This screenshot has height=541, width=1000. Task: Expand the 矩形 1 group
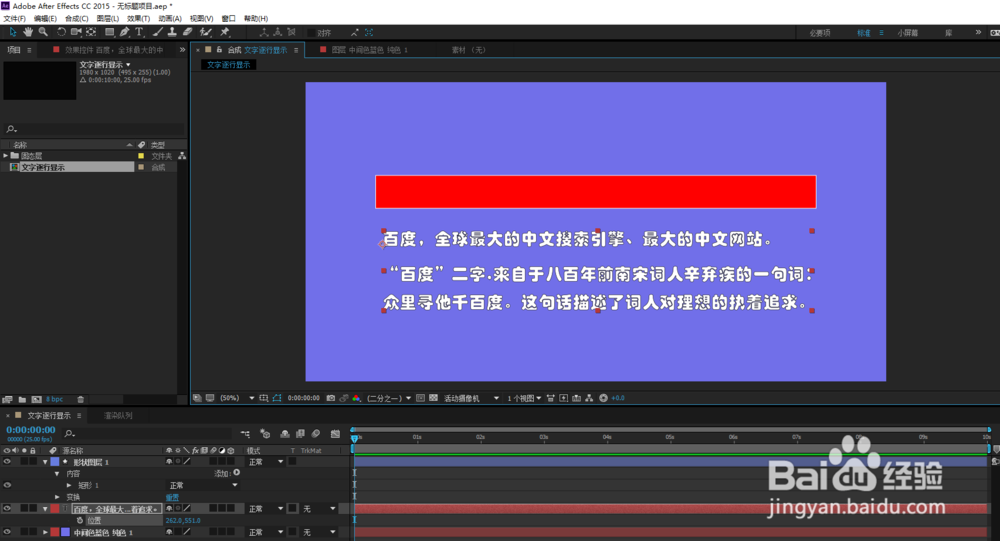pyautogui.click(x=69, y=485)
